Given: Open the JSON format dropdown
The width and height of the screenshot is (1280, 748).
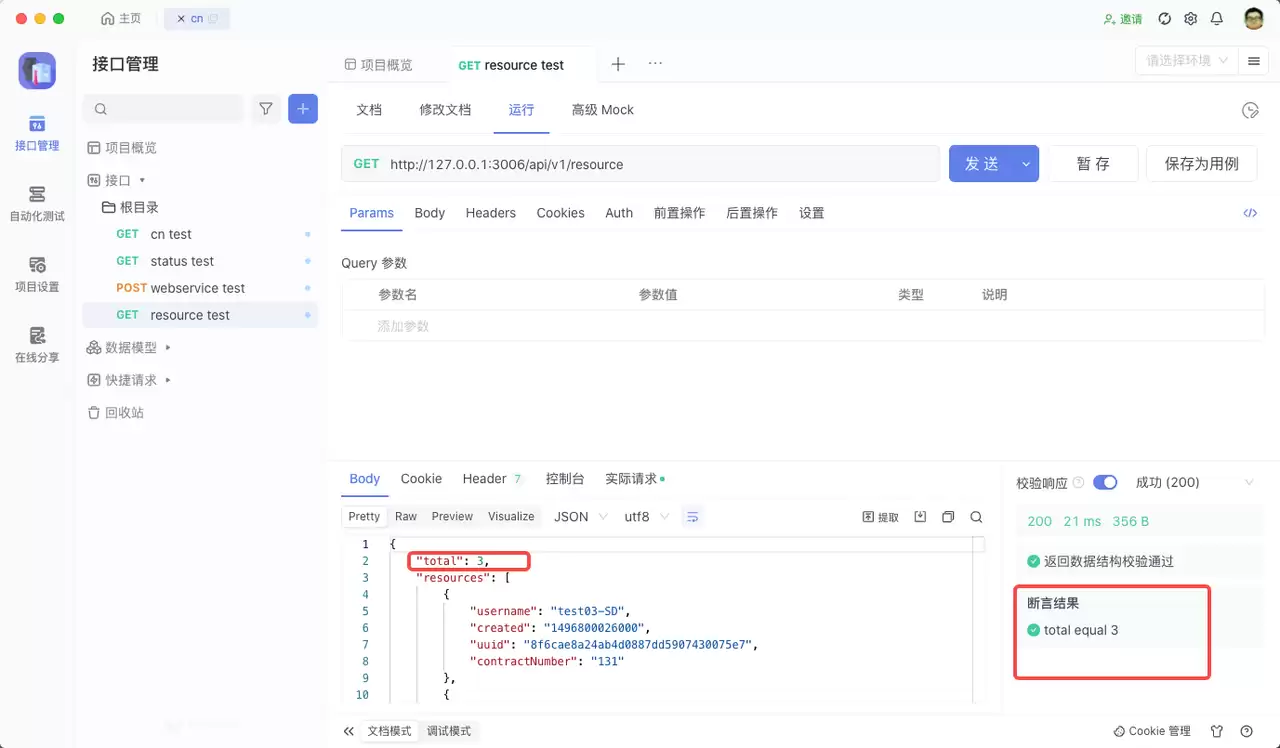Looking at the screenshot, I should pos(581,517).
